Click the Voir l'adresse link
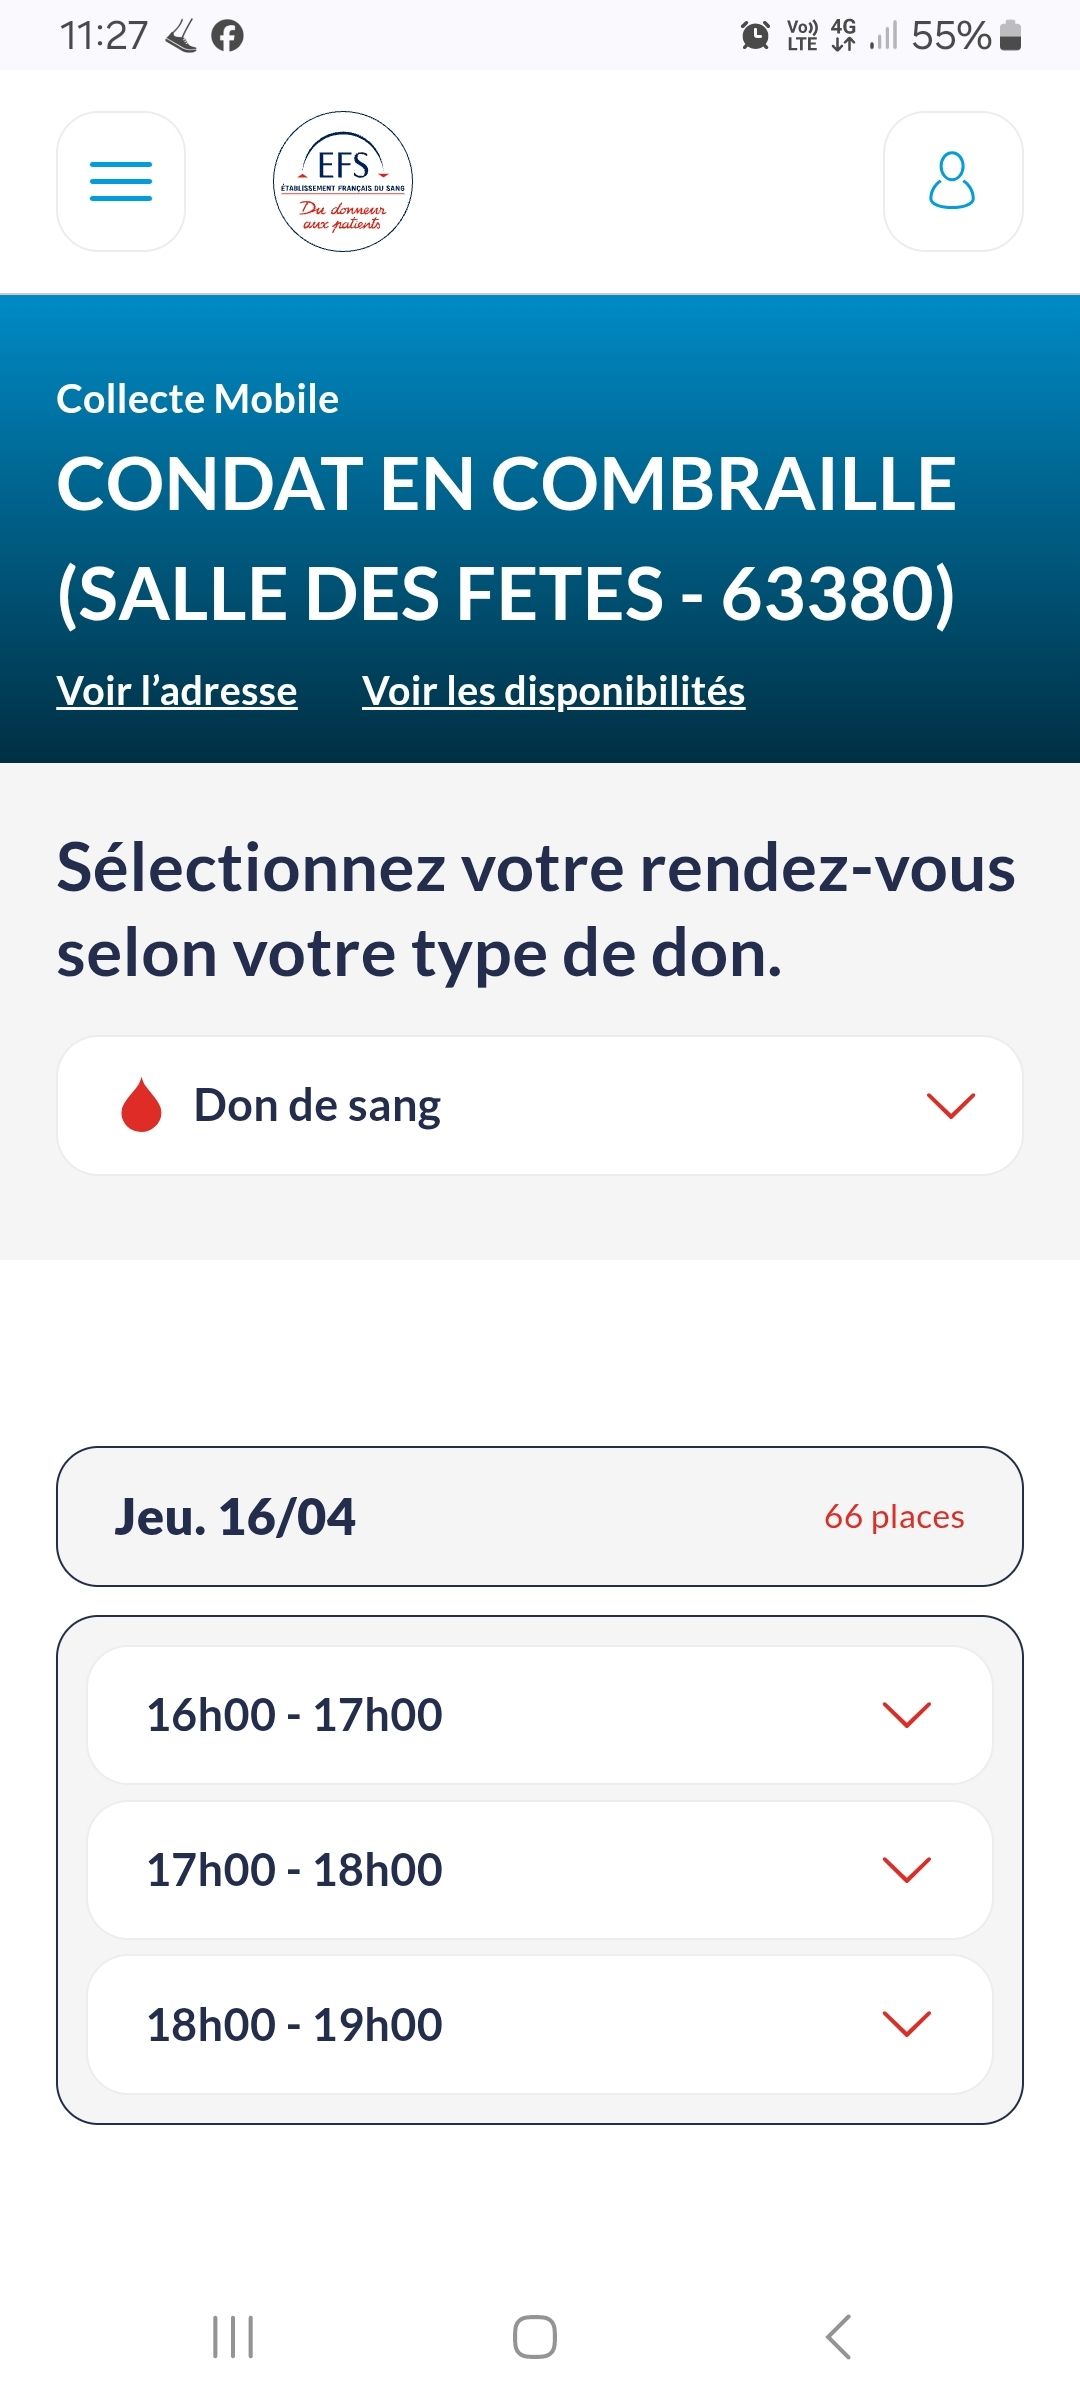 point(177,691)
